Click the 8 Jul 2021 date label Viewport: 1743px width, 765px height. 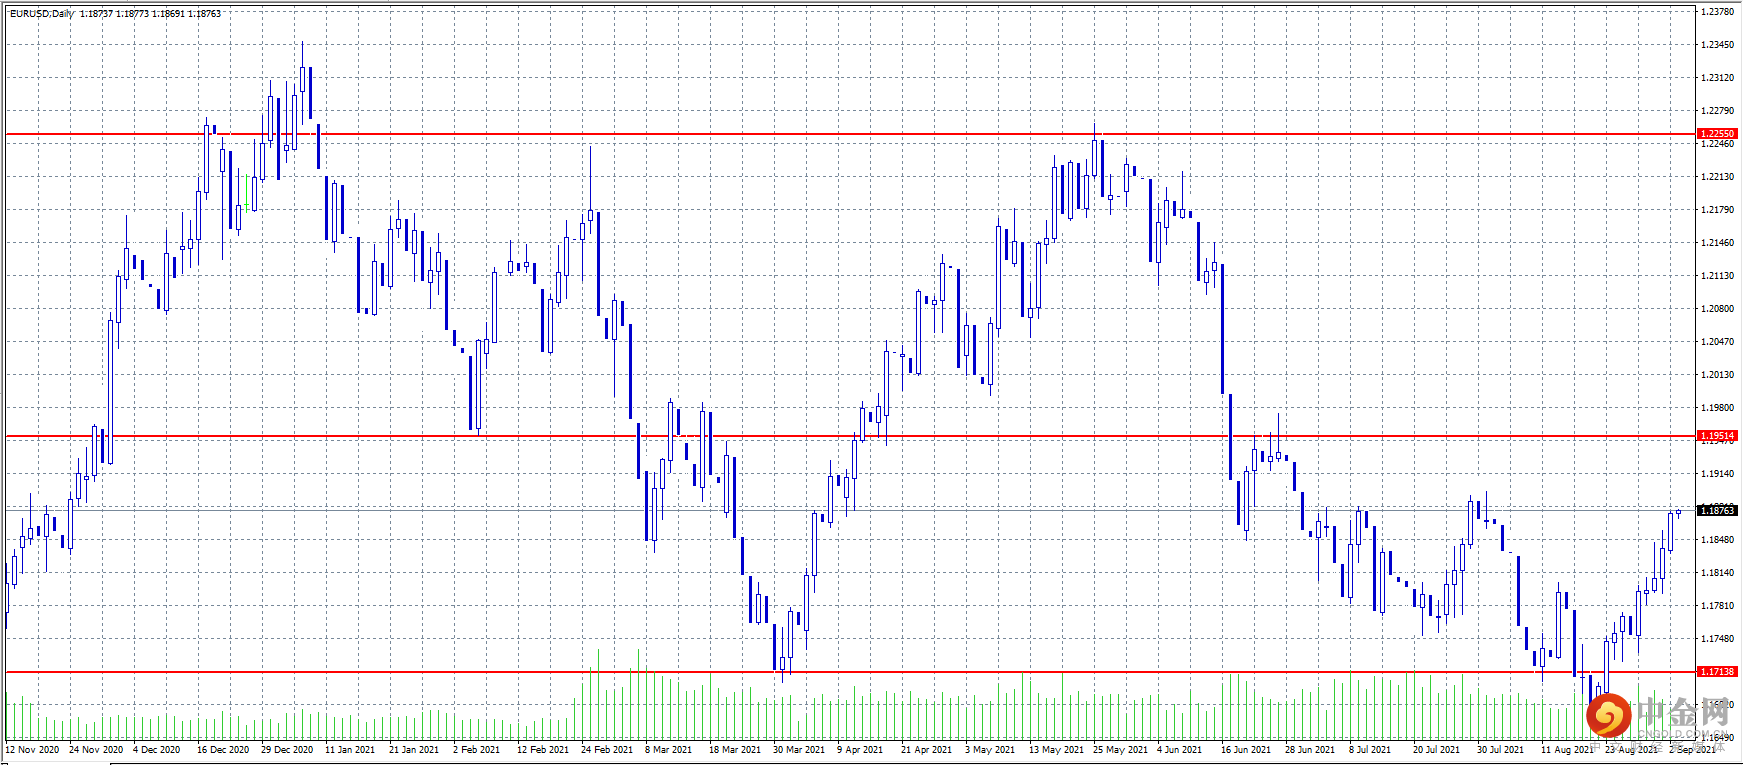(1370, 750)
